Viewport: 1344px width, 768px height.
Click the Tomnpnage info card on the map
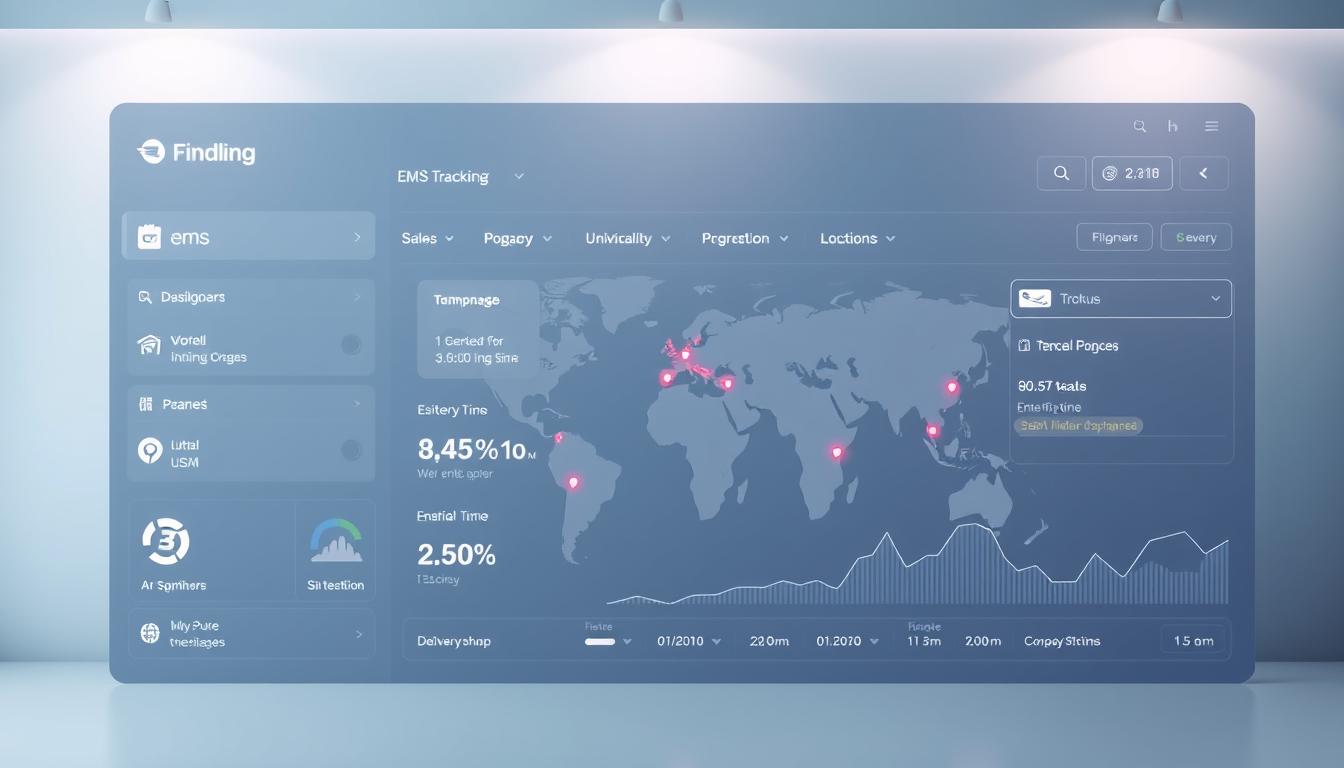(478, 329)
